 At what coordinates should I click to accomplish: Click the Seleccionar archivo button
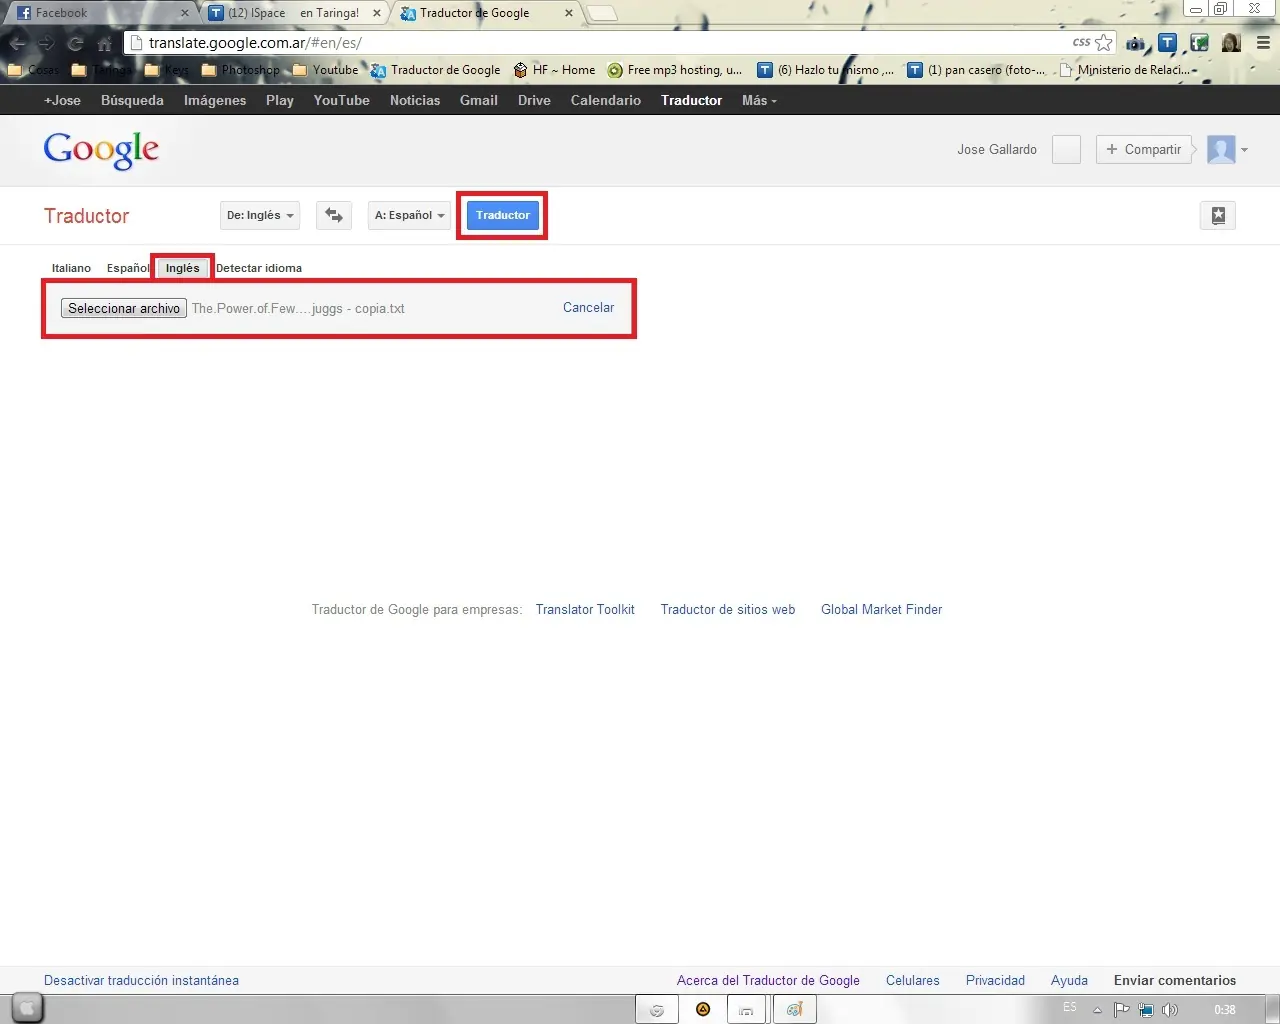tap(124, 308)
